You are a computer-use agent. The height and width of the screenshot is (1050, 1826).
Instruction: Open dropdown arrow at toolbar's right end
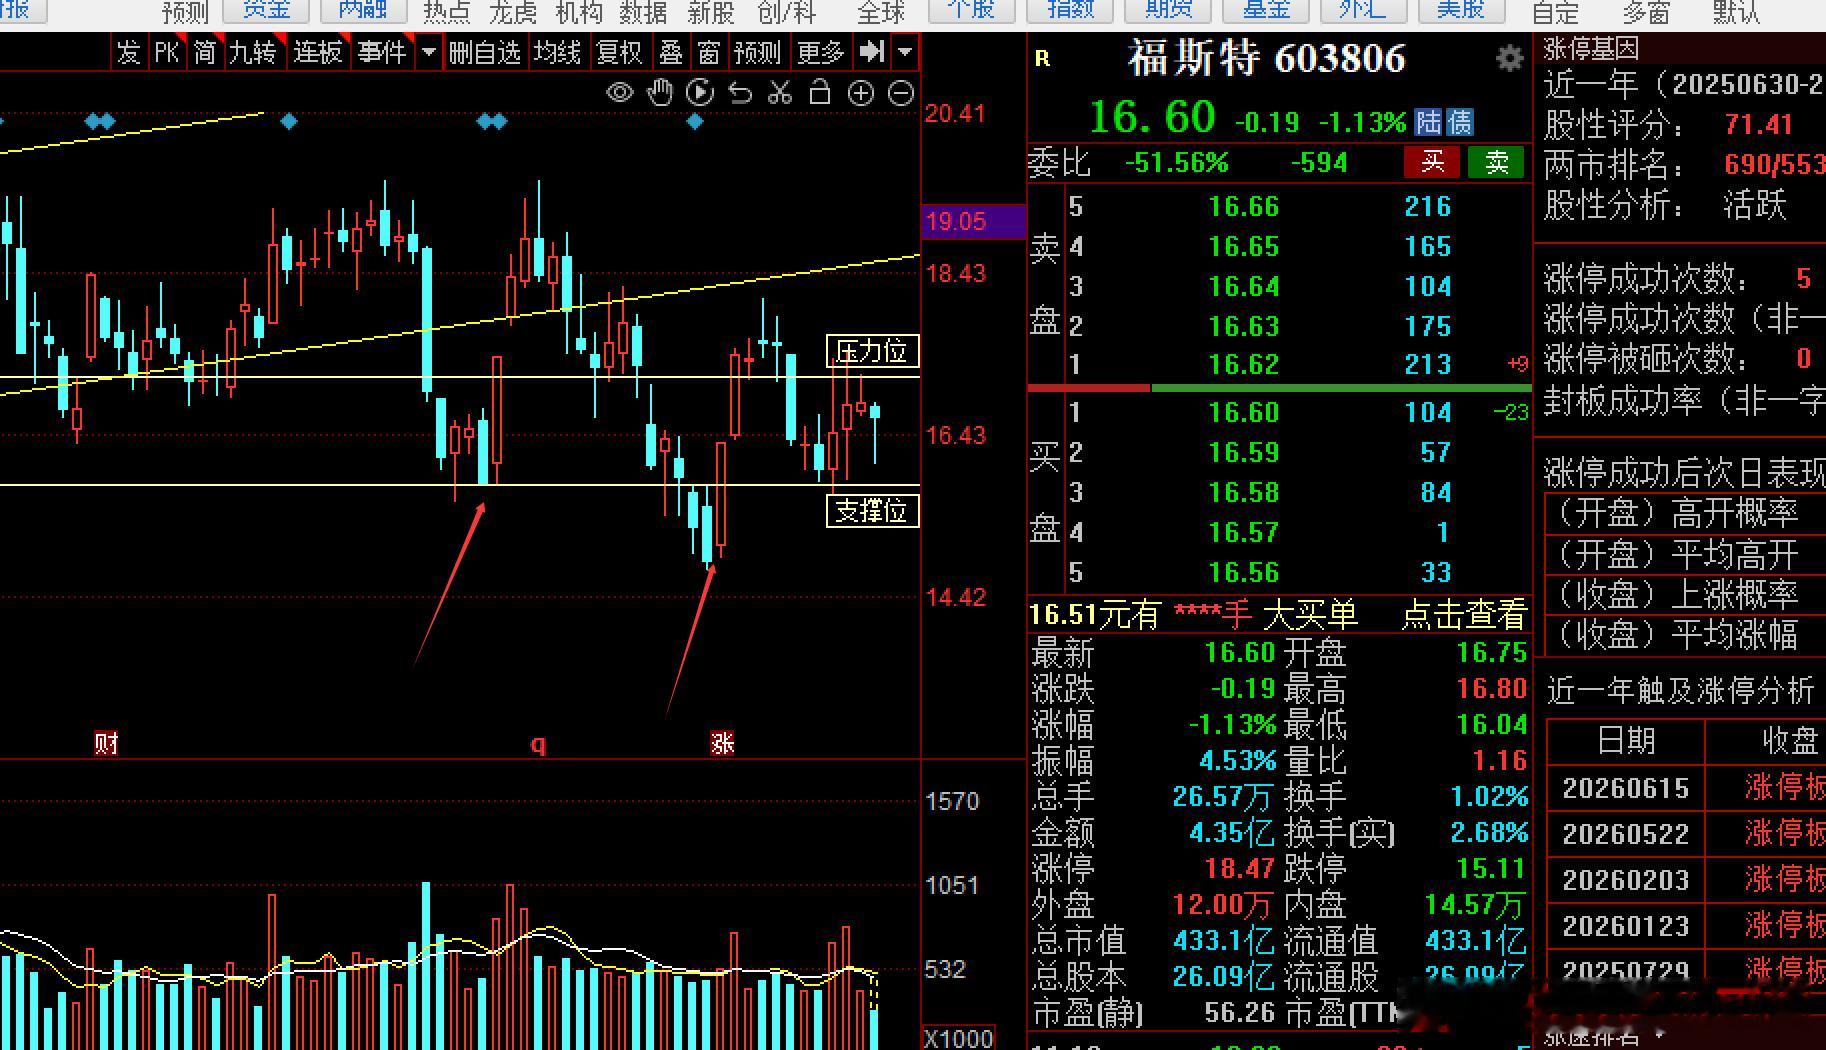[x=905, y=52]
